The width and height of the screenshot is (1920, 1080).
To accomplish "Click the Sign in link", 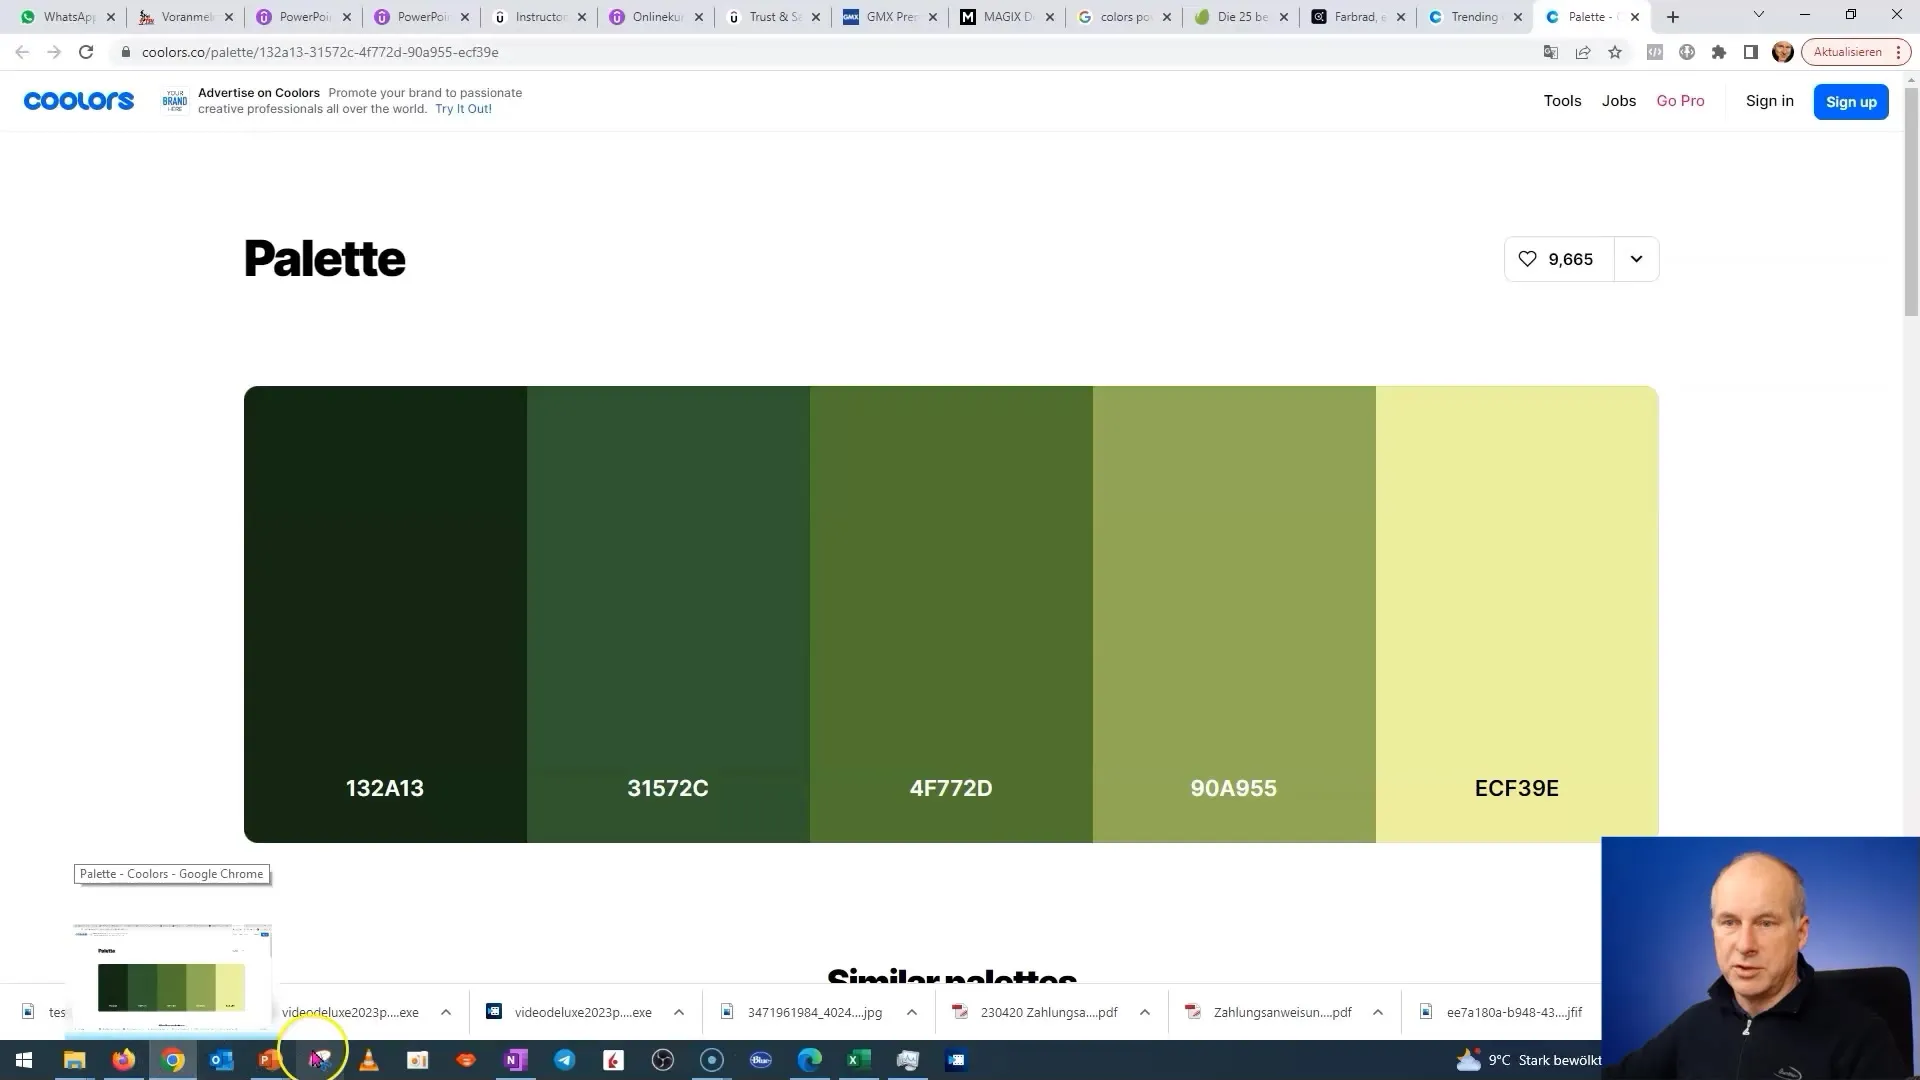I will (1769, 101).
